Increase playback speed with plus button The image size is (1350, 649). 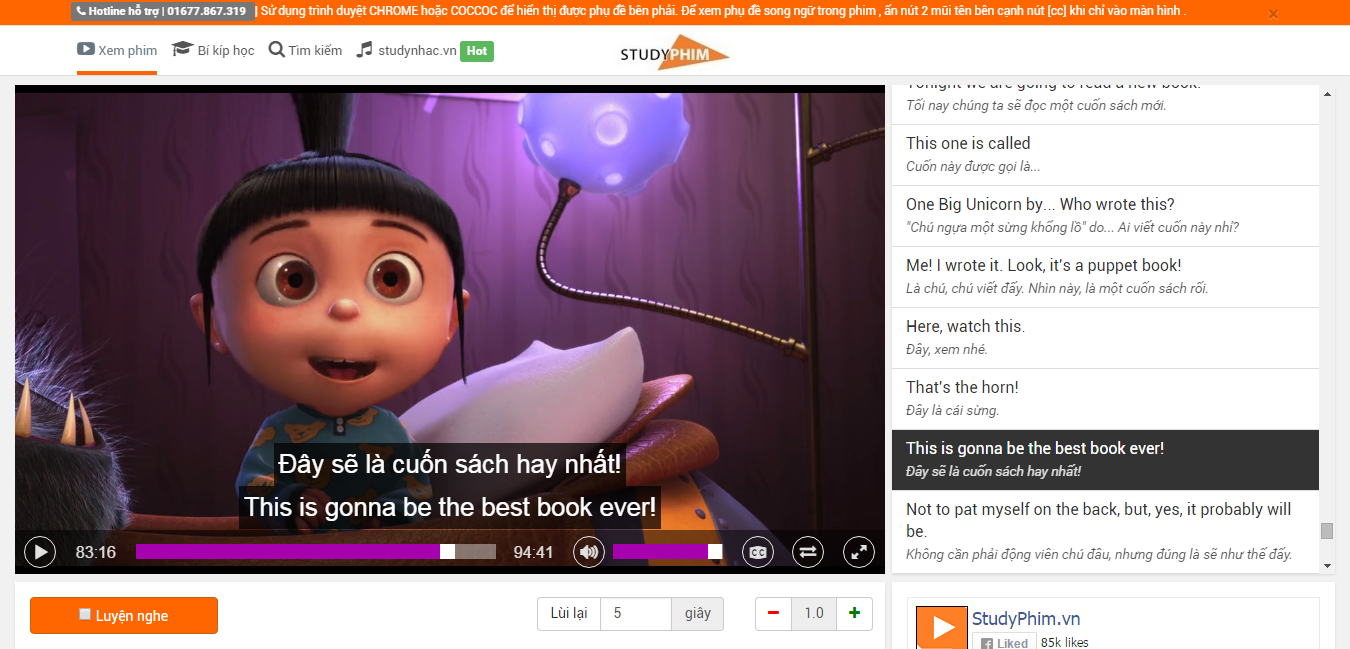click(854, 613)
